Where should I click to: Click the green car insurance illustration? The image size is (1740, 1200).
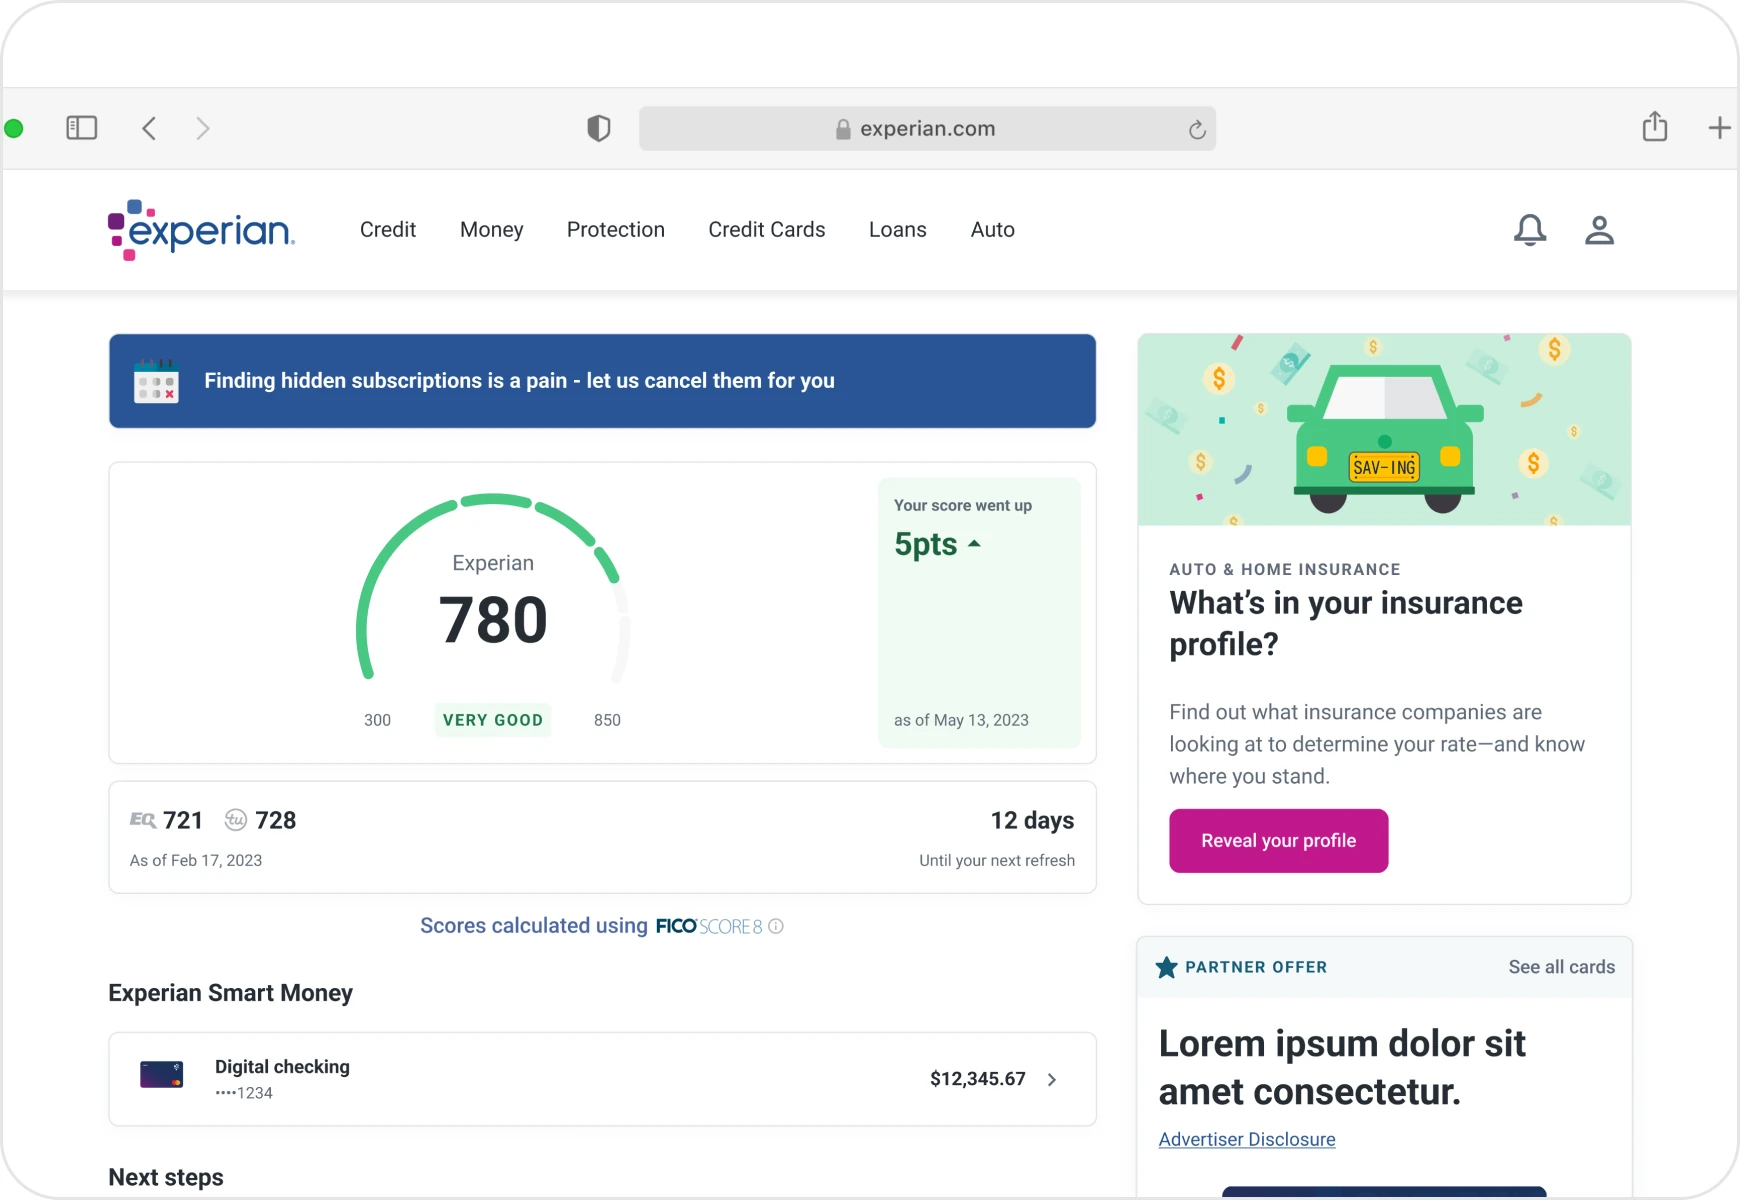[1384, 430]
